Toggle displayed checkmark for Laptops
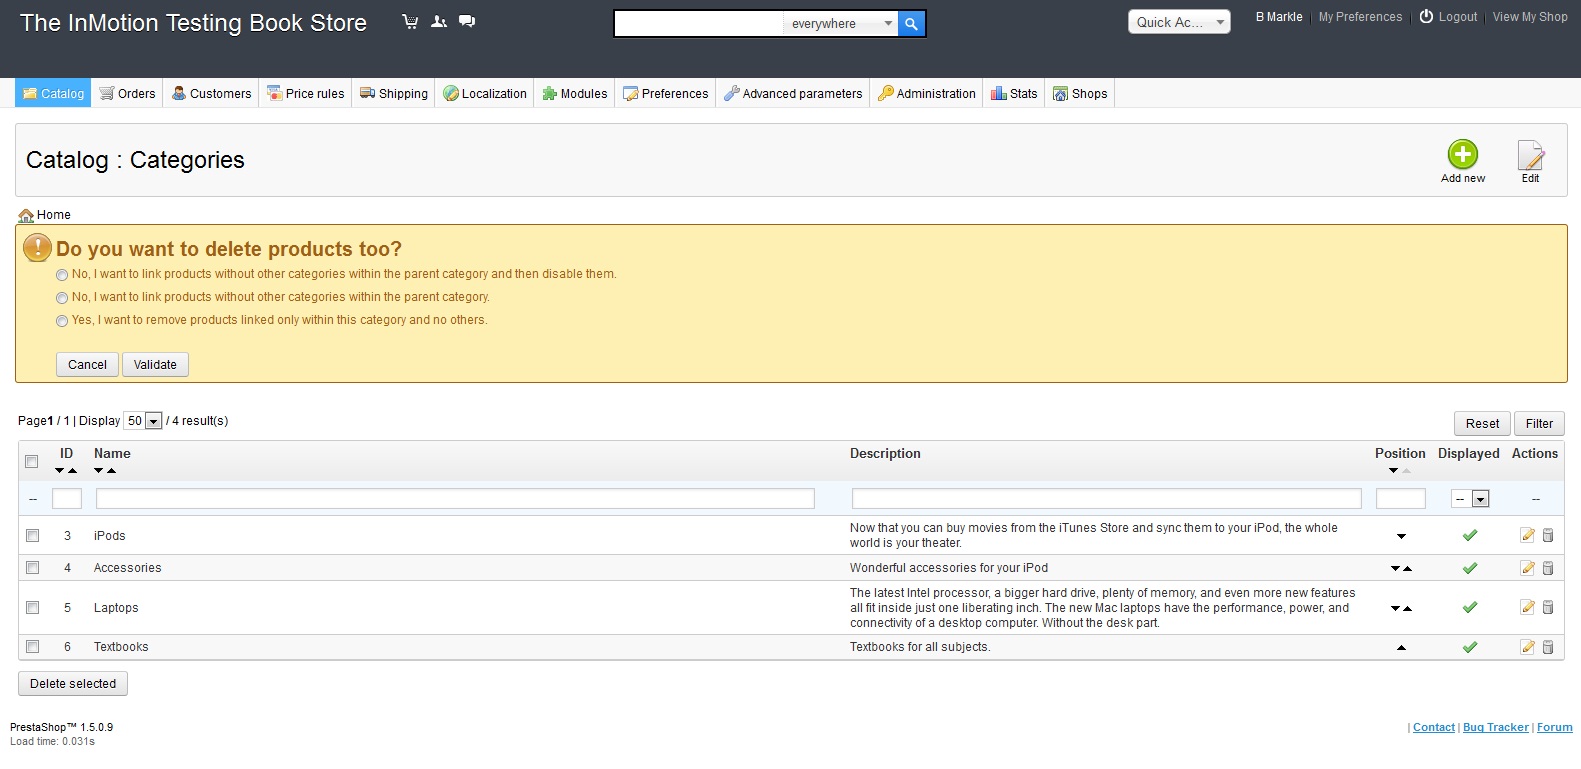The width and height of the screenshot is (1581, 769). (x=1470, y=607)
